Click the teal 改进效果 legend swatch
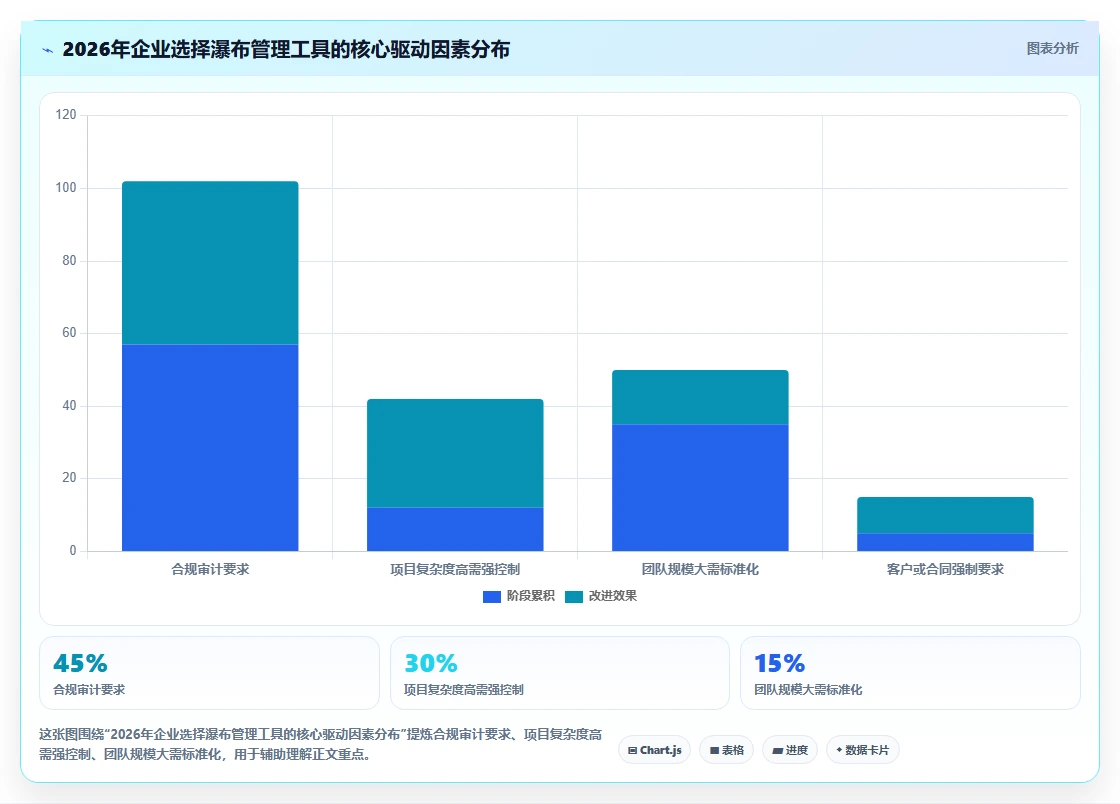Screen dimensions: 1120x804 574,597
